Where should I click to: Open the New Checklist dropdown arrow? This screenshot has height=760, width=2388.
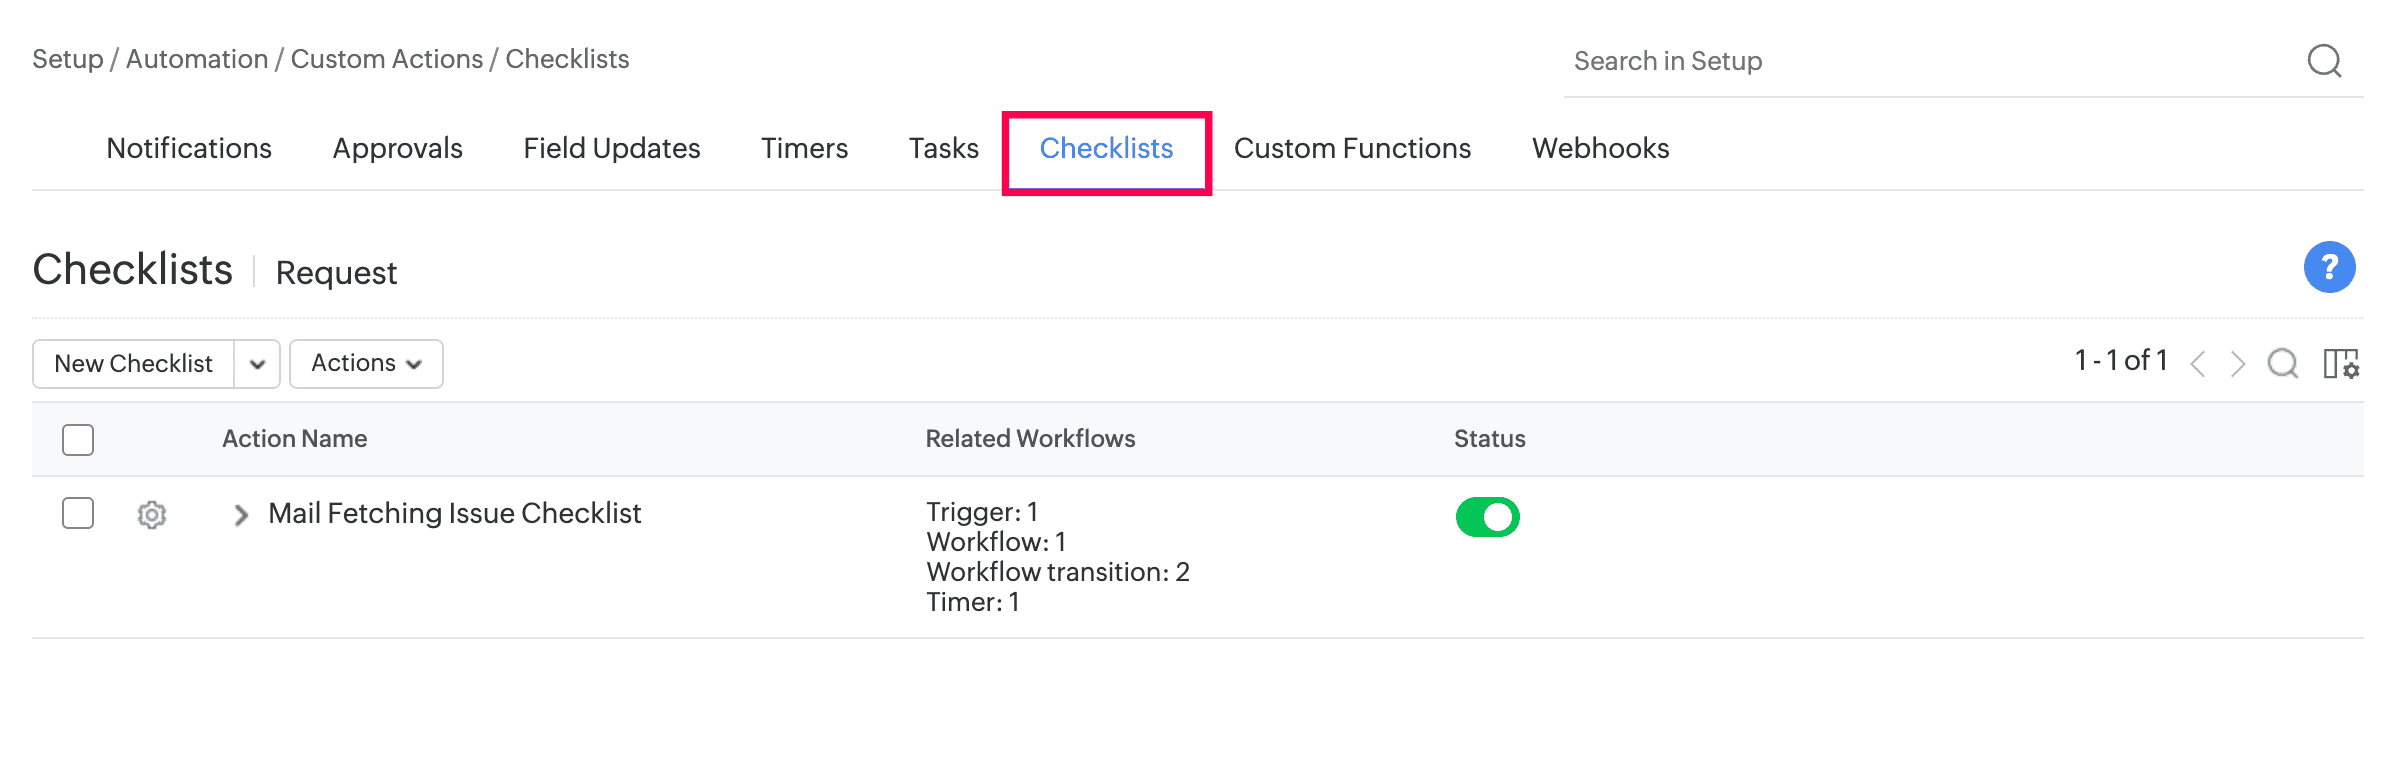click(x=257, y=364)
